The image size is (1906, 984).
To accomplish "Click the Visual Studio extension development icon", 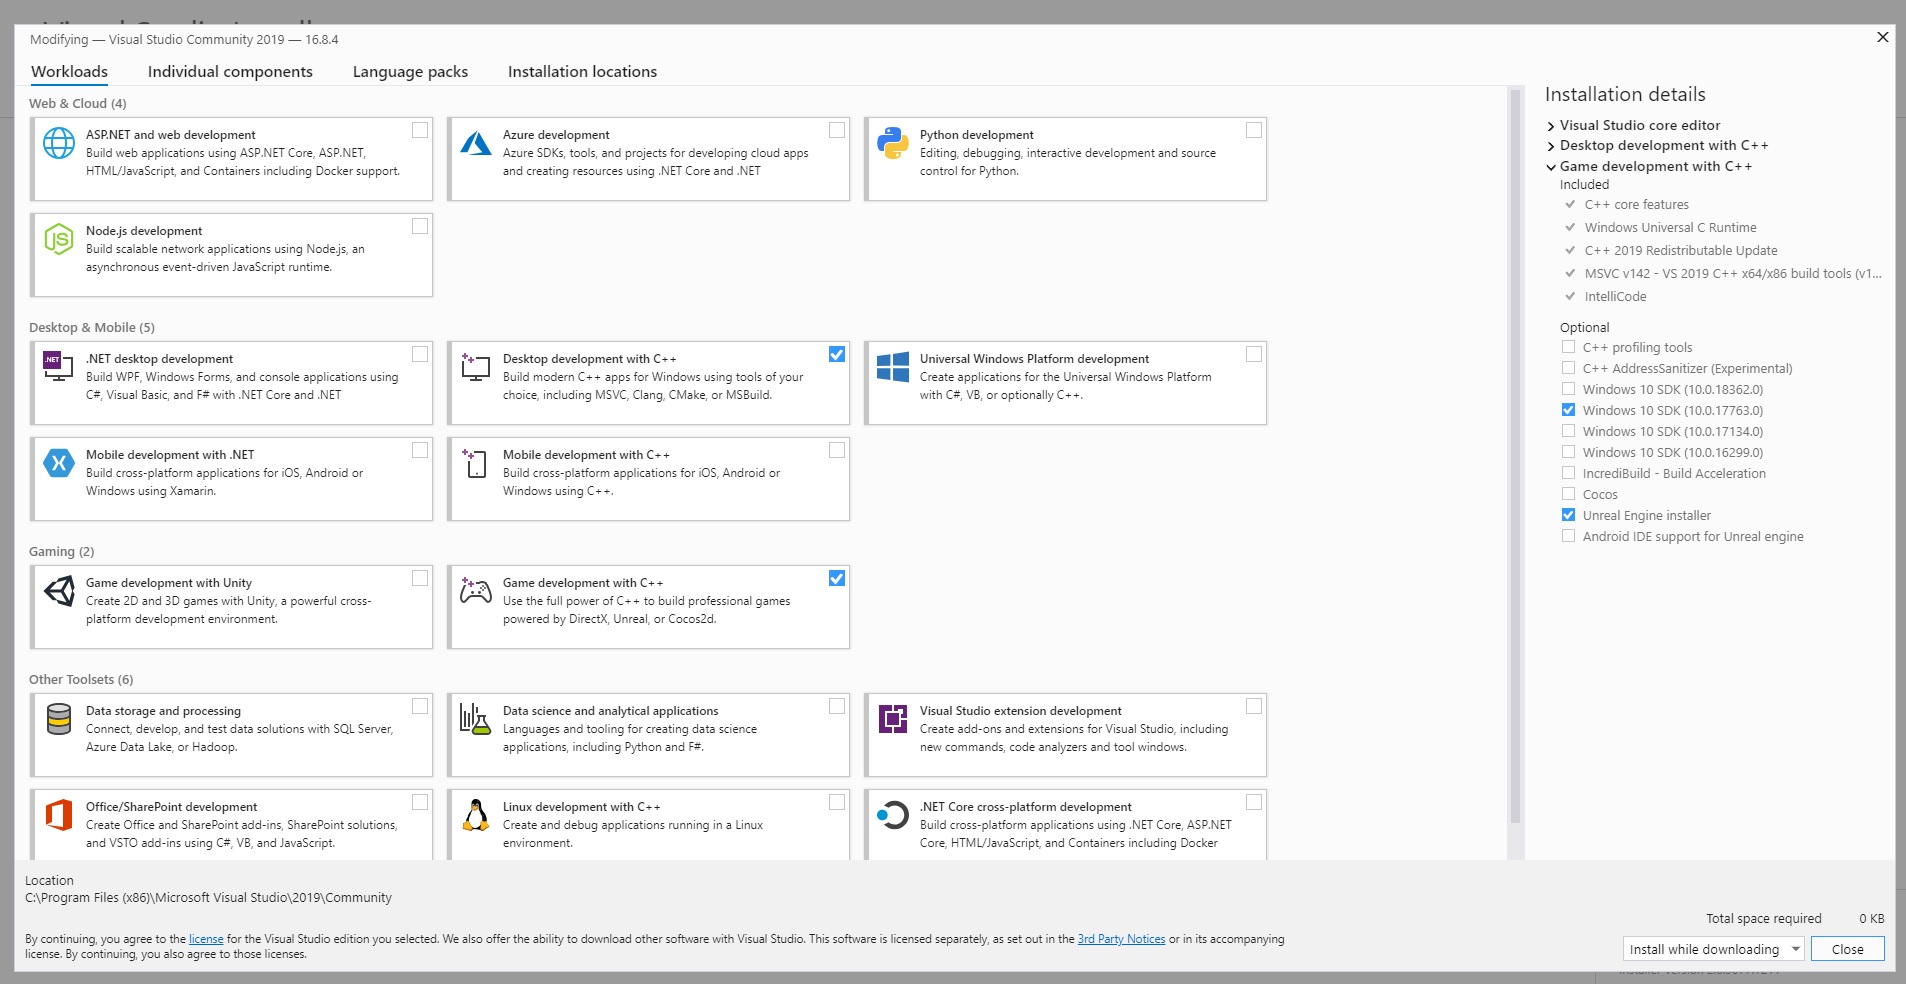I will 893,719.
